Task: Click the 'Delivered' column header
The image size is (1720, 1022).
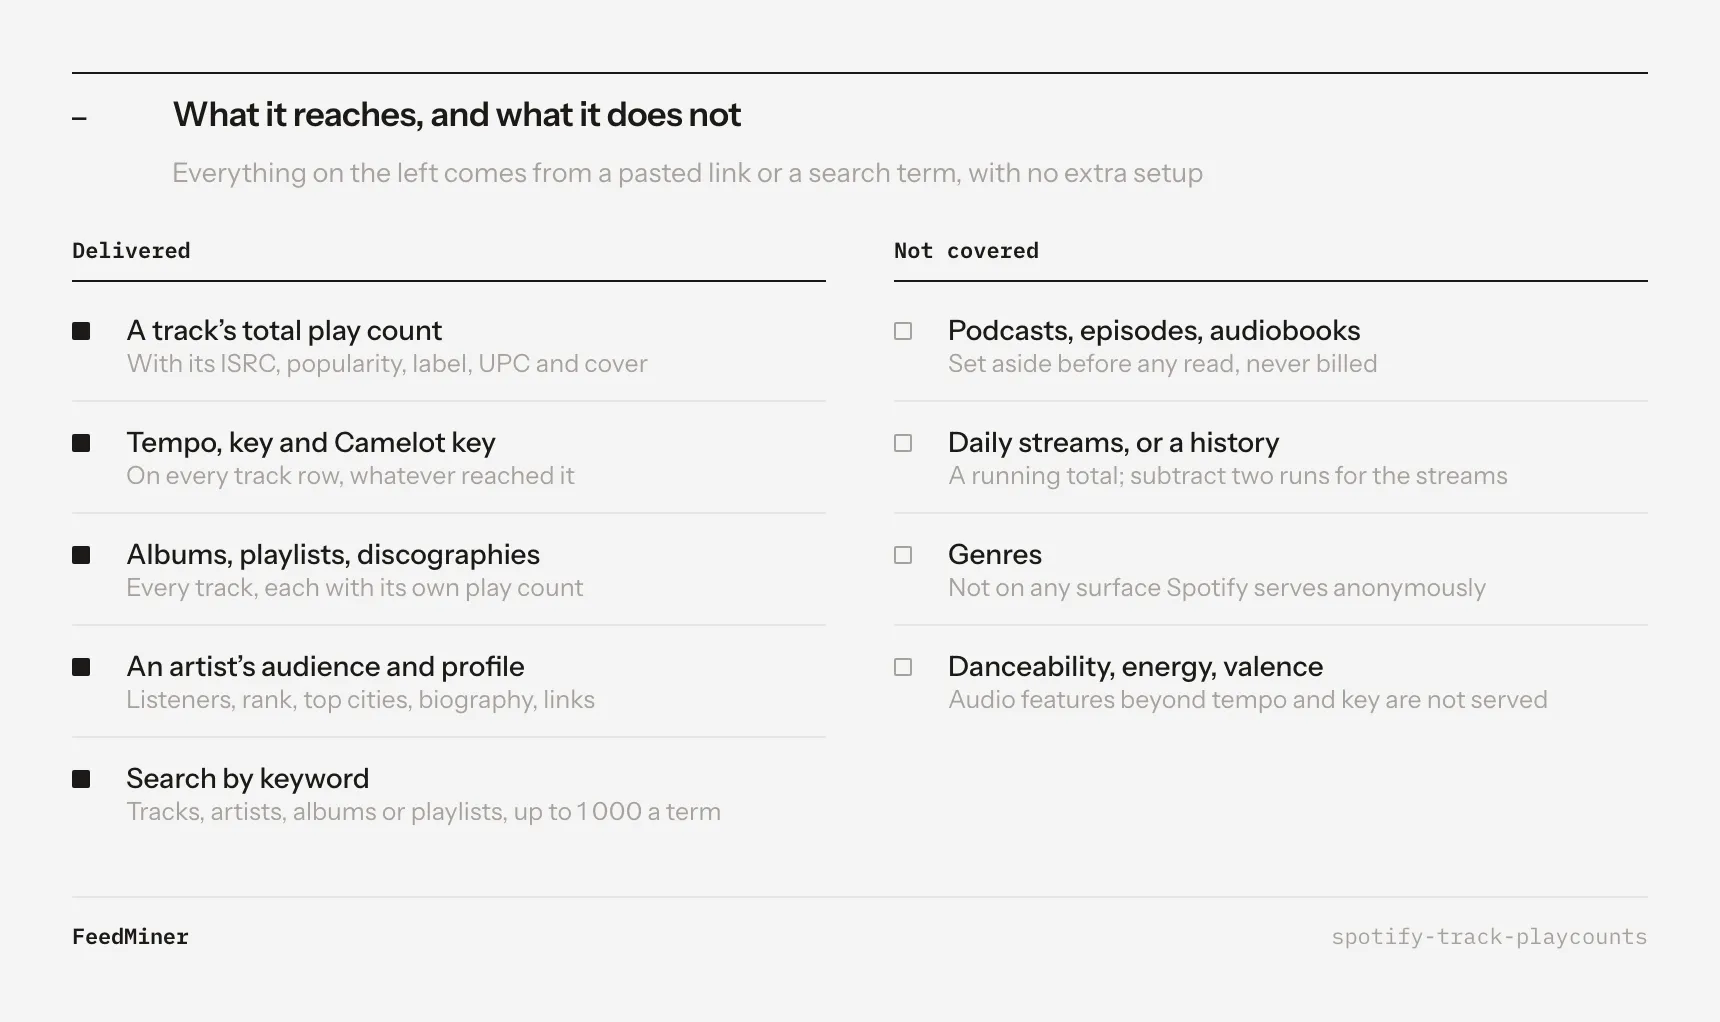Action: pyautogui.click(x=131, y=251)
